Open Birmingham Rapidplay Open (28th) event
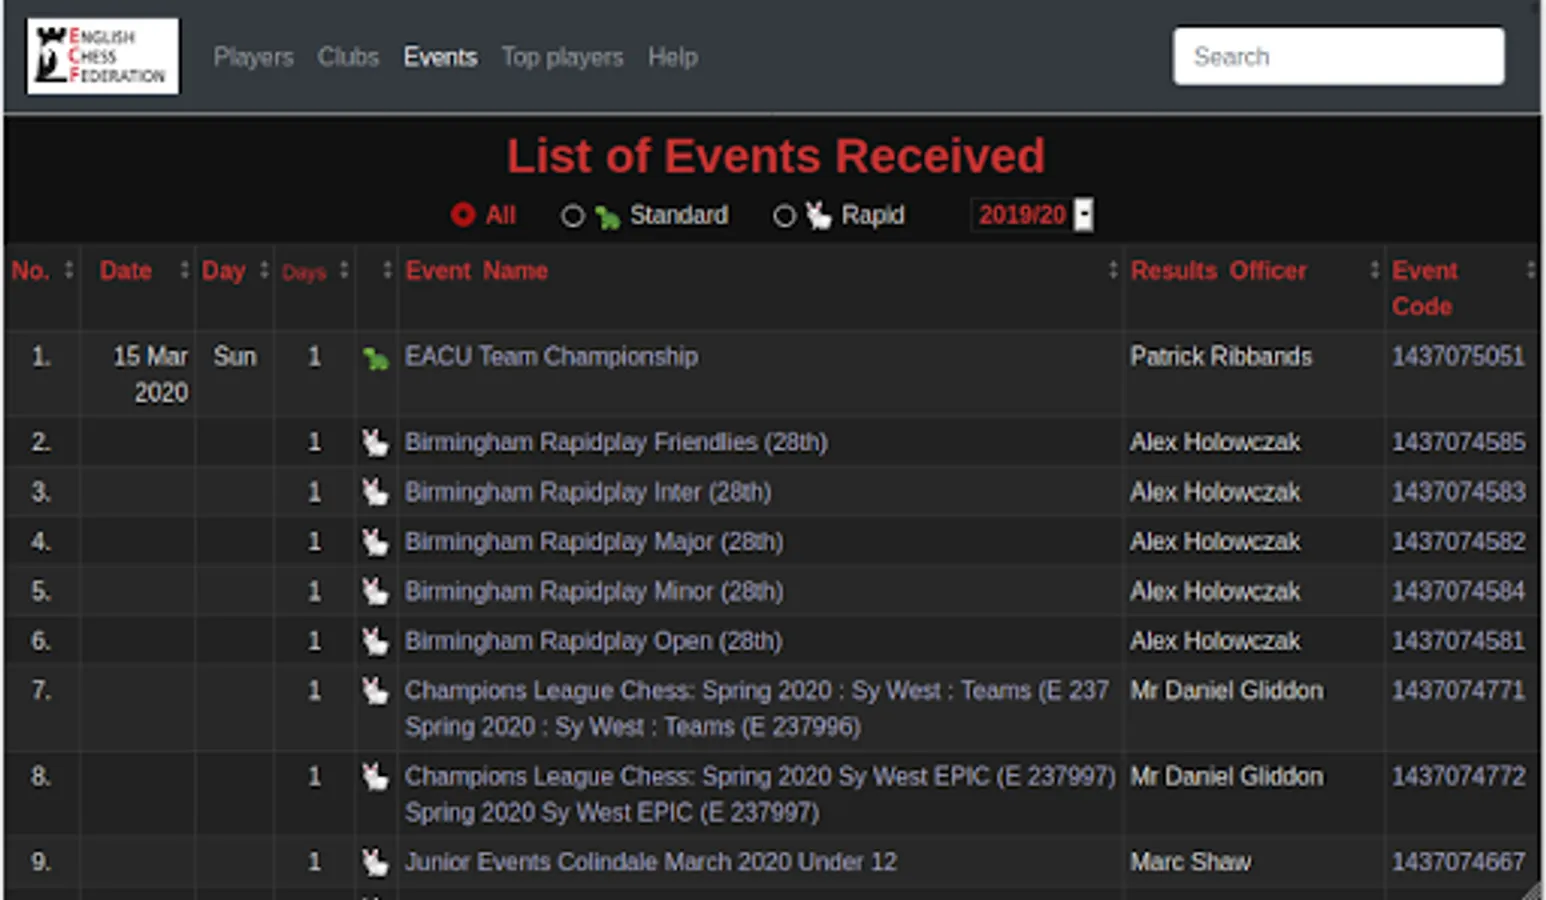This screenshot has height=900, width=1546. (593, 641)
